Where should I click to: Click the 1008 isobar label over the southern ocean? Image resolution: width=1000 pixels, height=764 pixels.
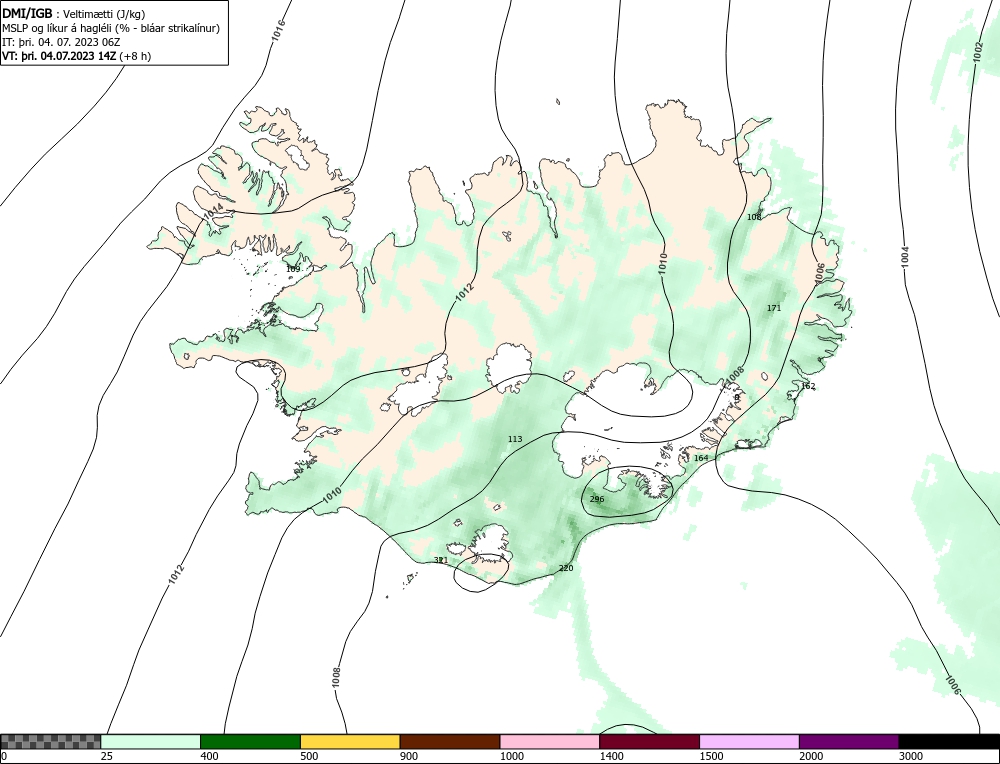(x=336, y=677)
